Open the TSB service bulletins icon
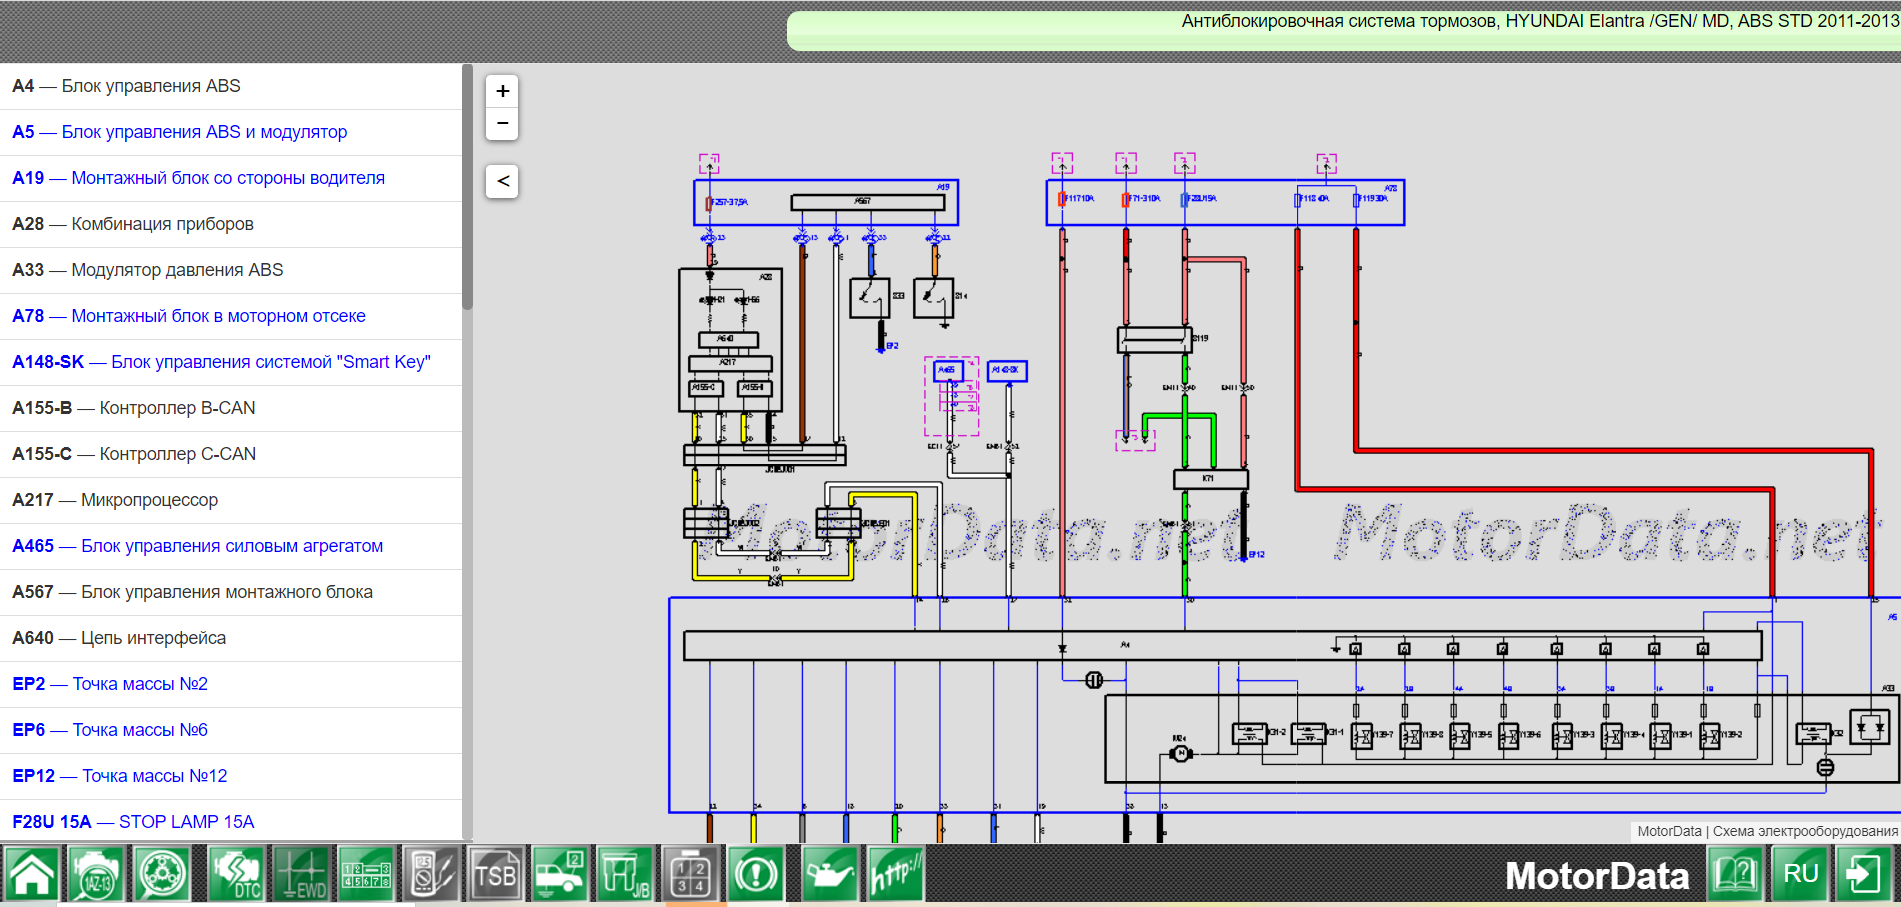The height and width of the screenshot is (907, 1901). tap(496, 874)
